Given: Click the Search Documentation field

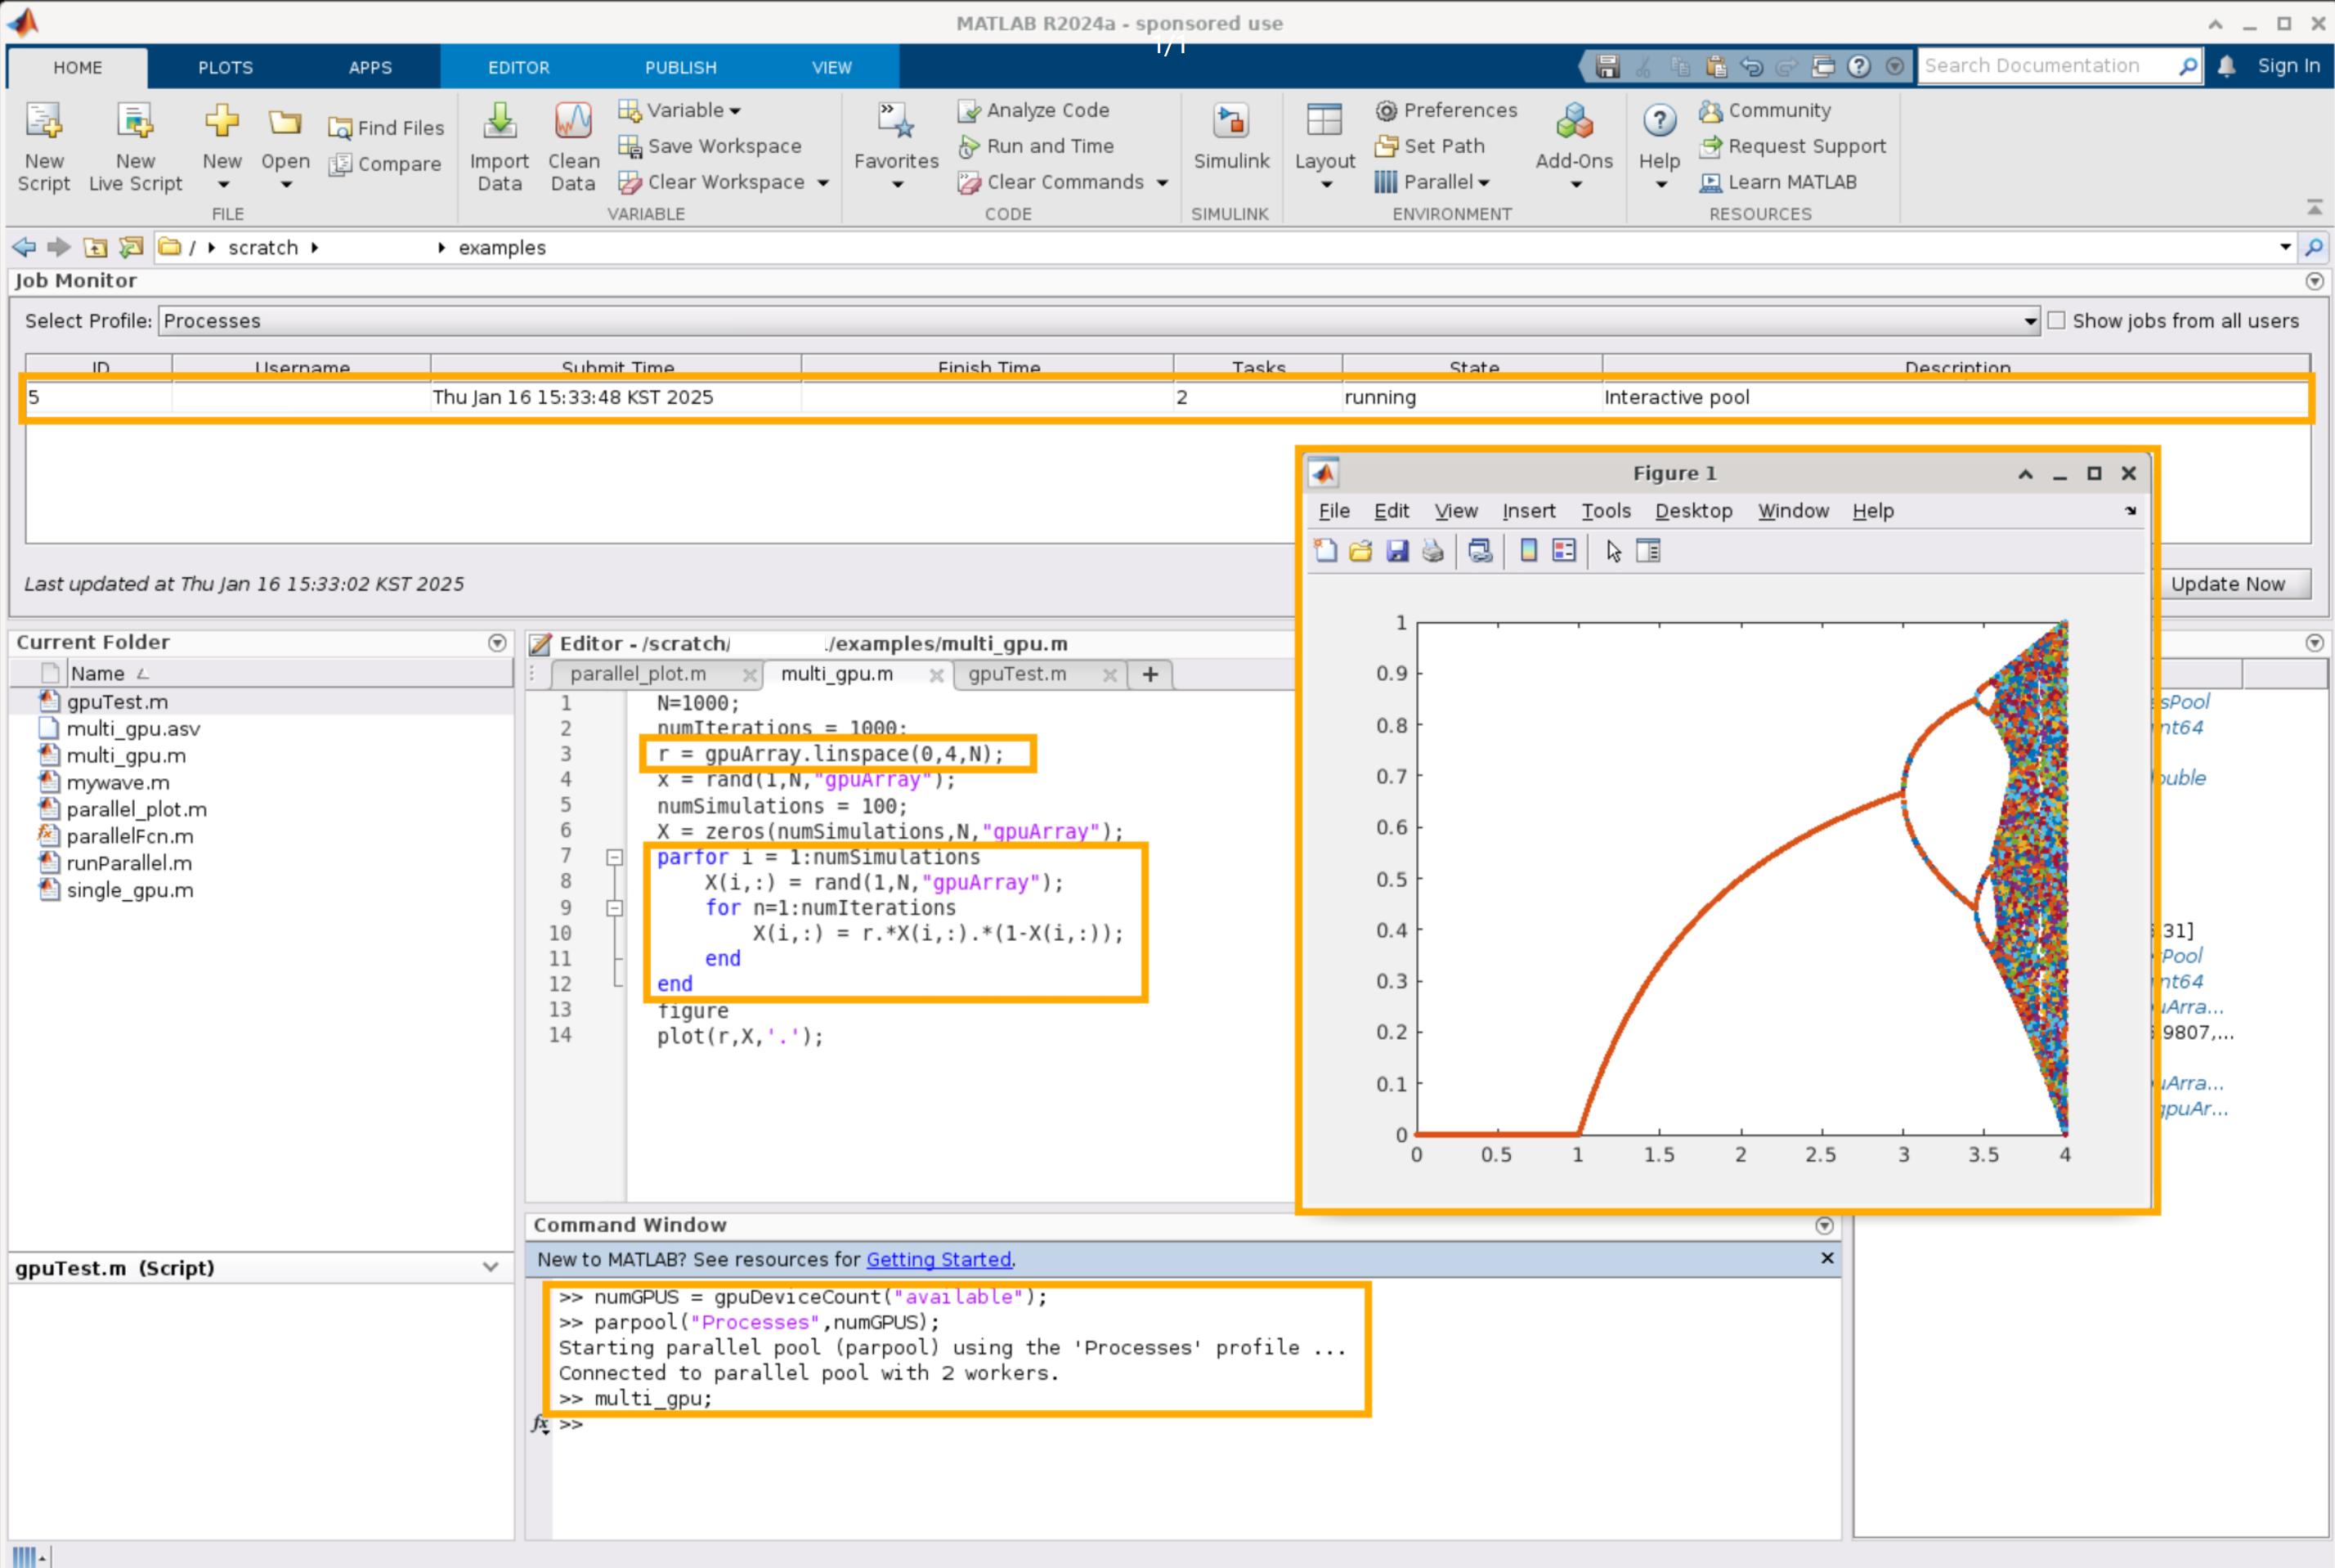Looking at the screenshot, I should pyautogui.click(x=2047, y=66).
